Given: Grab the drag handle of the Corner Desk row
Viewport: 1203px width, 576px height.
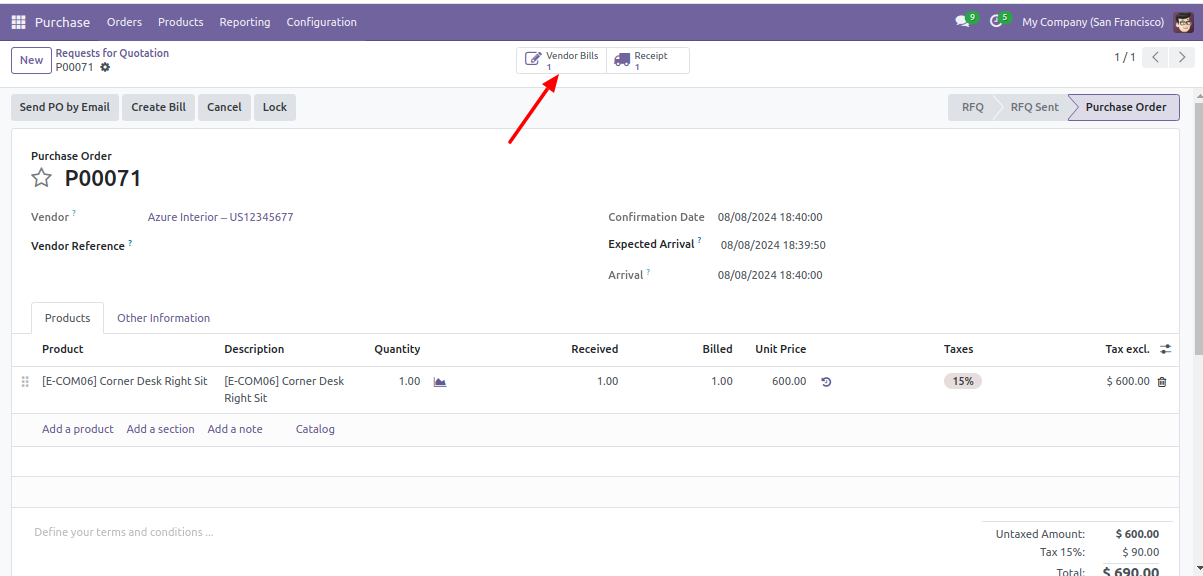Looking at the screenshot, I should click(x=25, y=382).
